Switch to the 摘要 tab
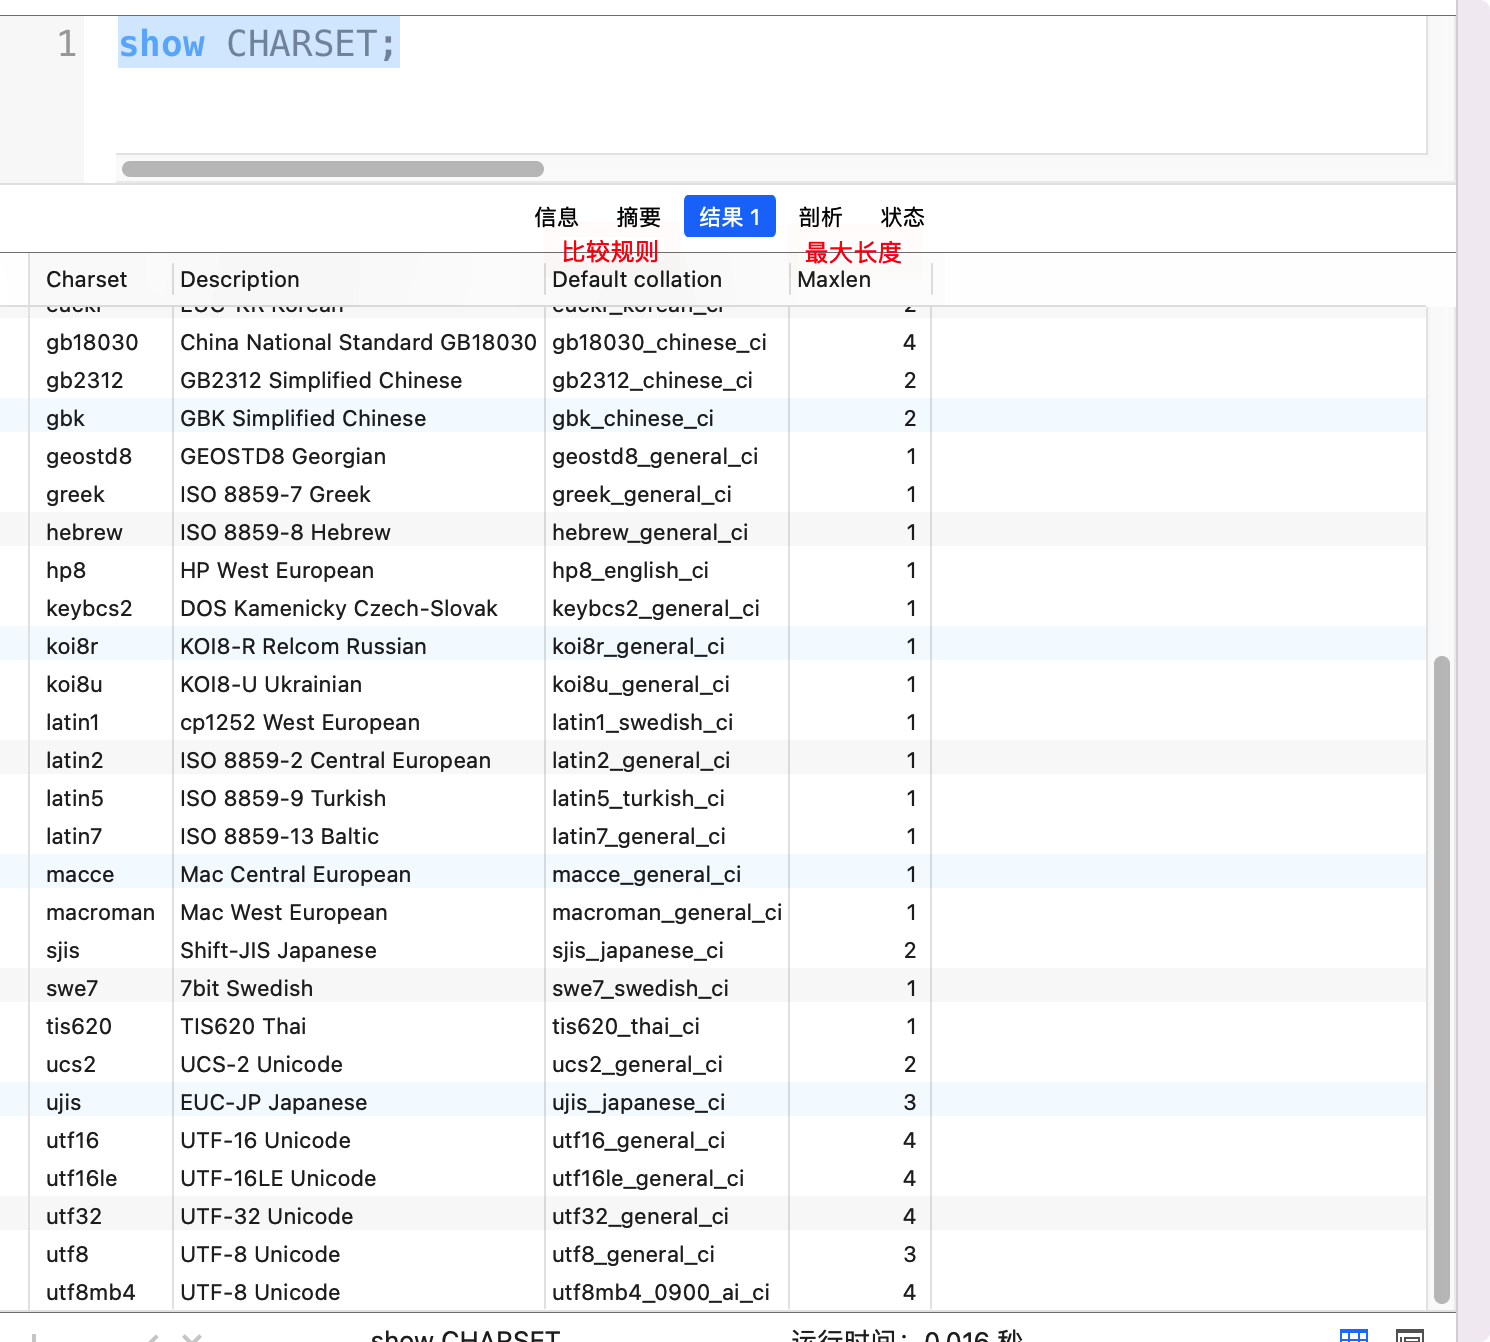The image size is (1490, 1342). [638, 217]
